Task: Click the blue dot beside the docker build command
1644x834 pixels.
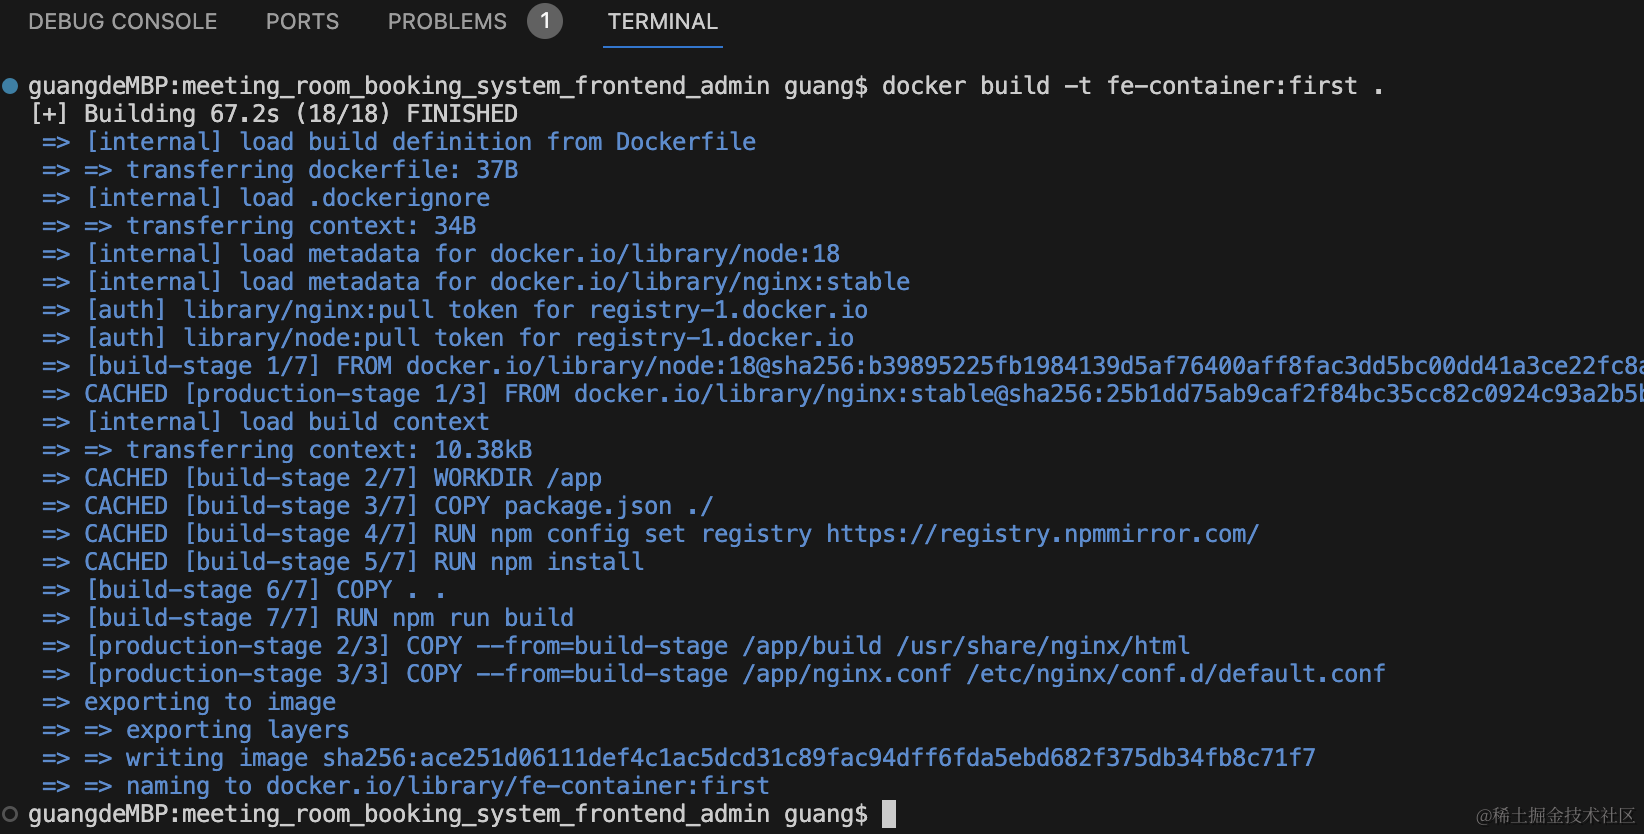Action: 11,86
